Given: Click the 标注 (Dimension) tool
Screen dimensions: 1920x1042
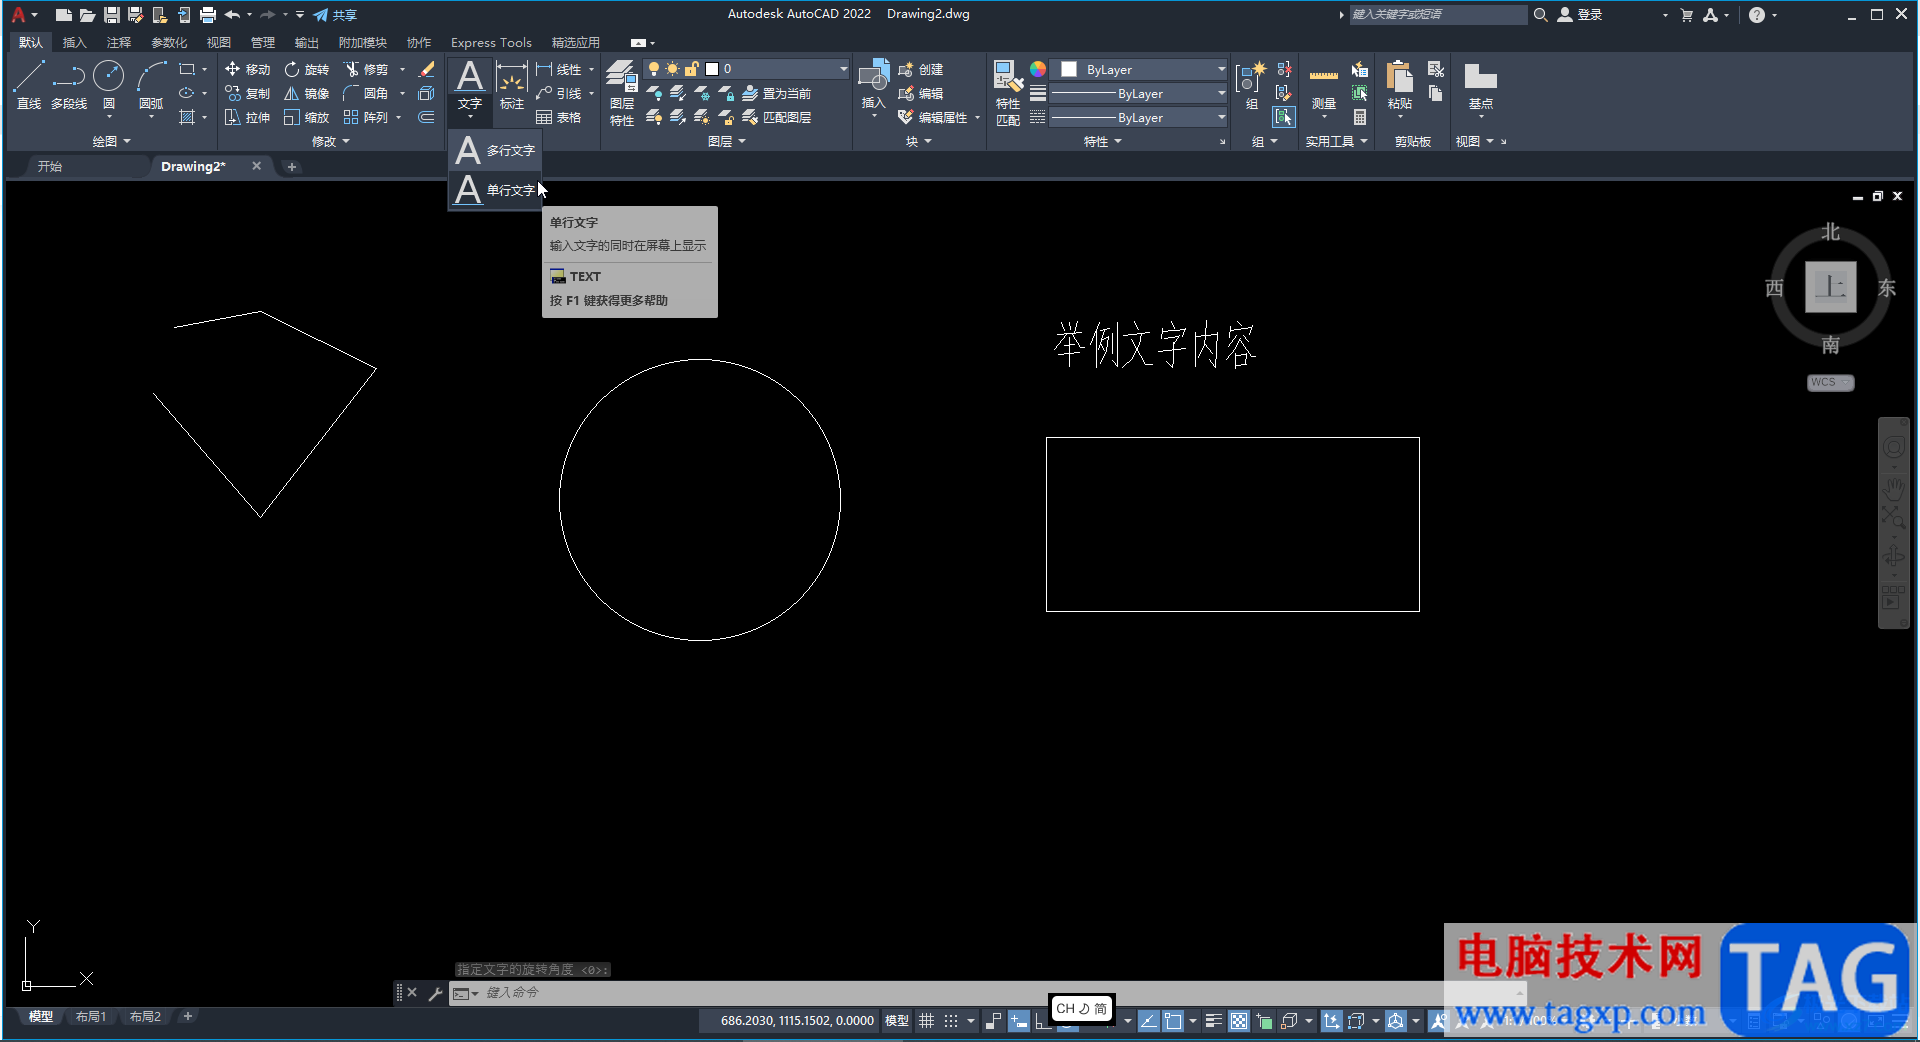Looking at the screenshot, I should [x=511, y=86].
